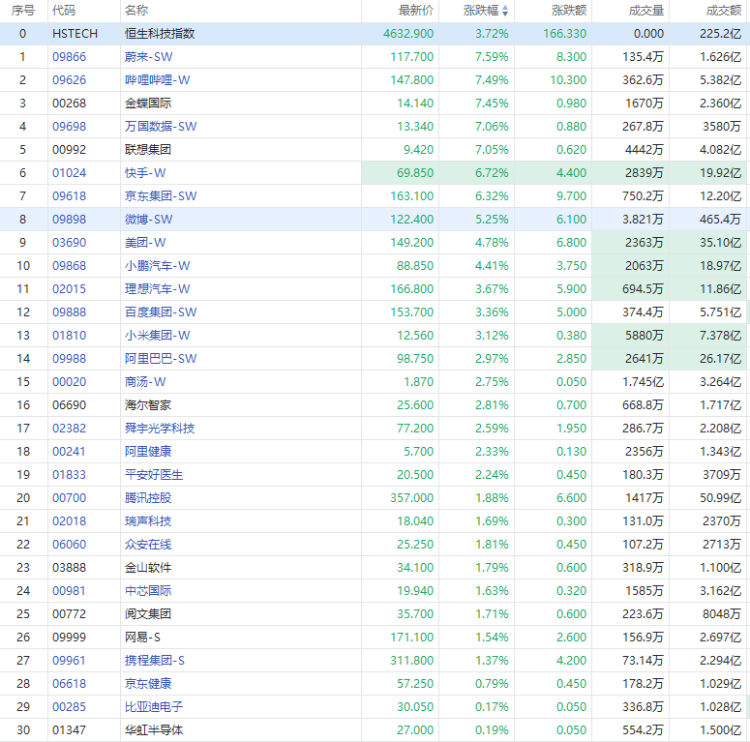Open stock code 03690

69,243
